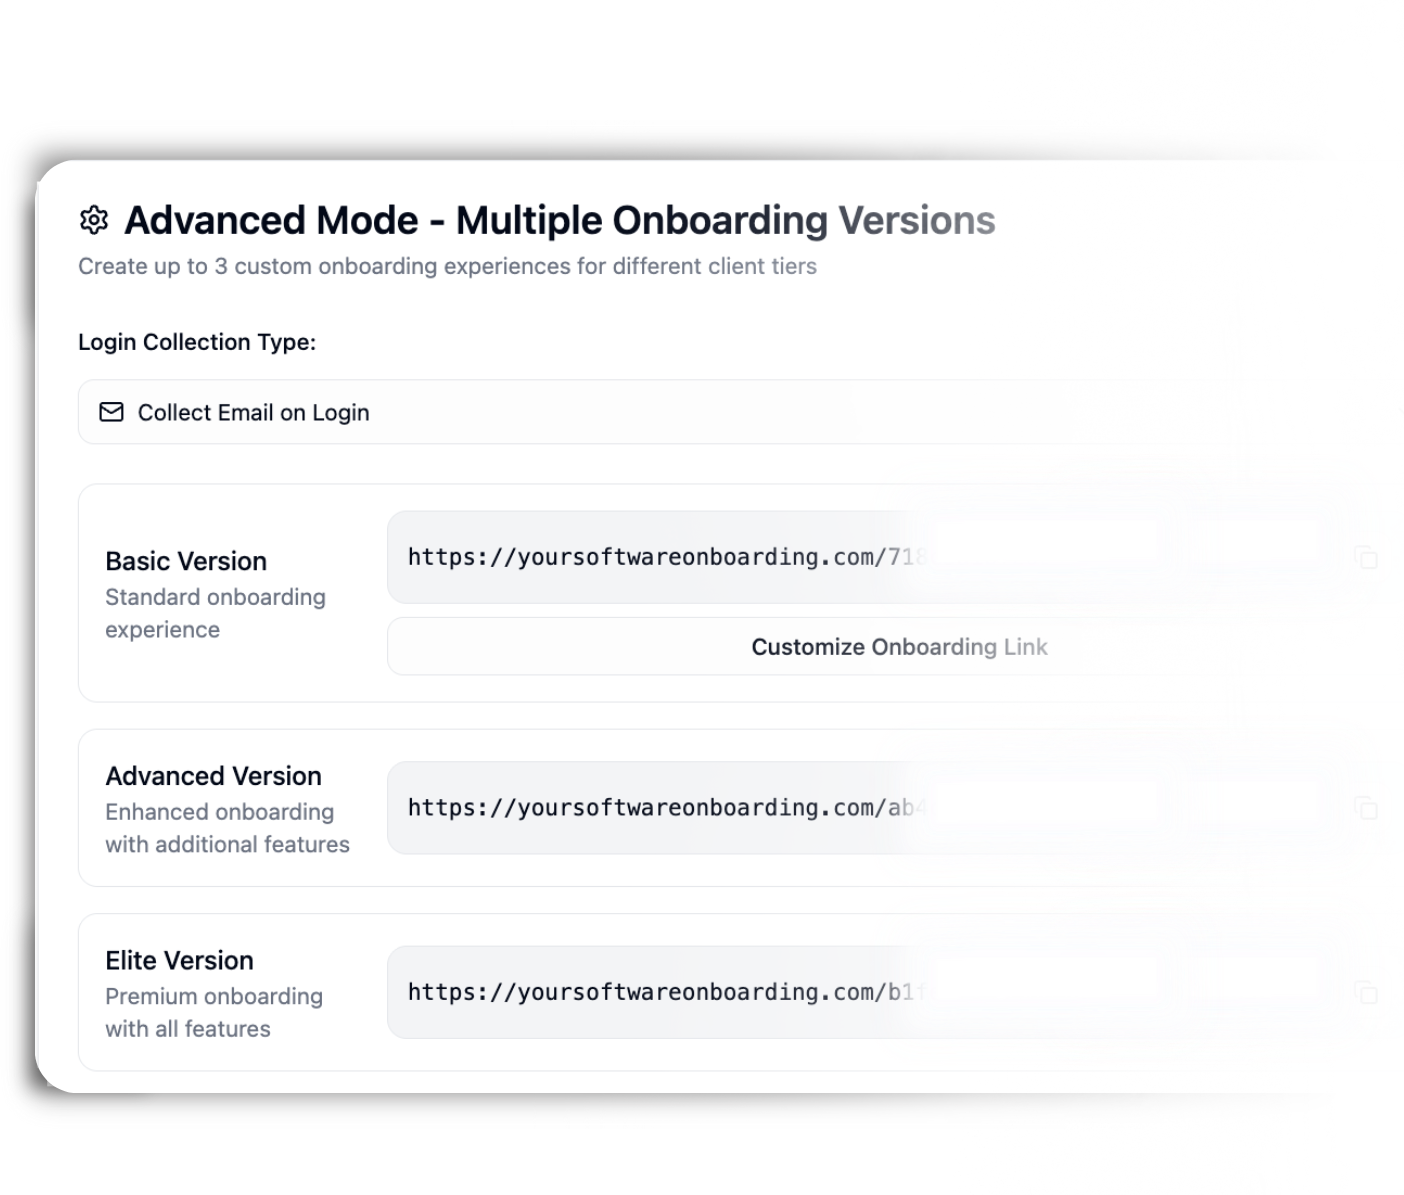This screenshot has width=1404, height=1195.
Task: Click the envelope icon in Collect Email row
Action: (112, 412)
